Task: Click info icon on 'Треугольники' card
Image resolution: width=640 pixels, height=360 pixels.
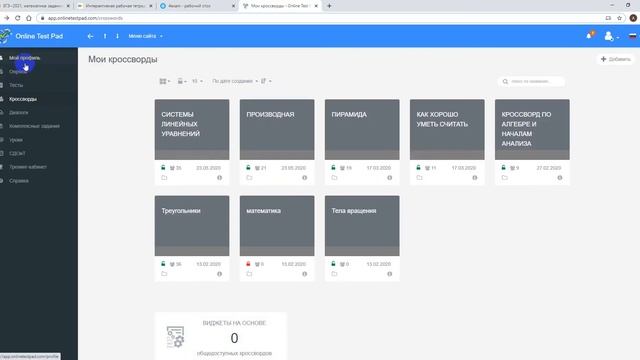Action: 220,274
